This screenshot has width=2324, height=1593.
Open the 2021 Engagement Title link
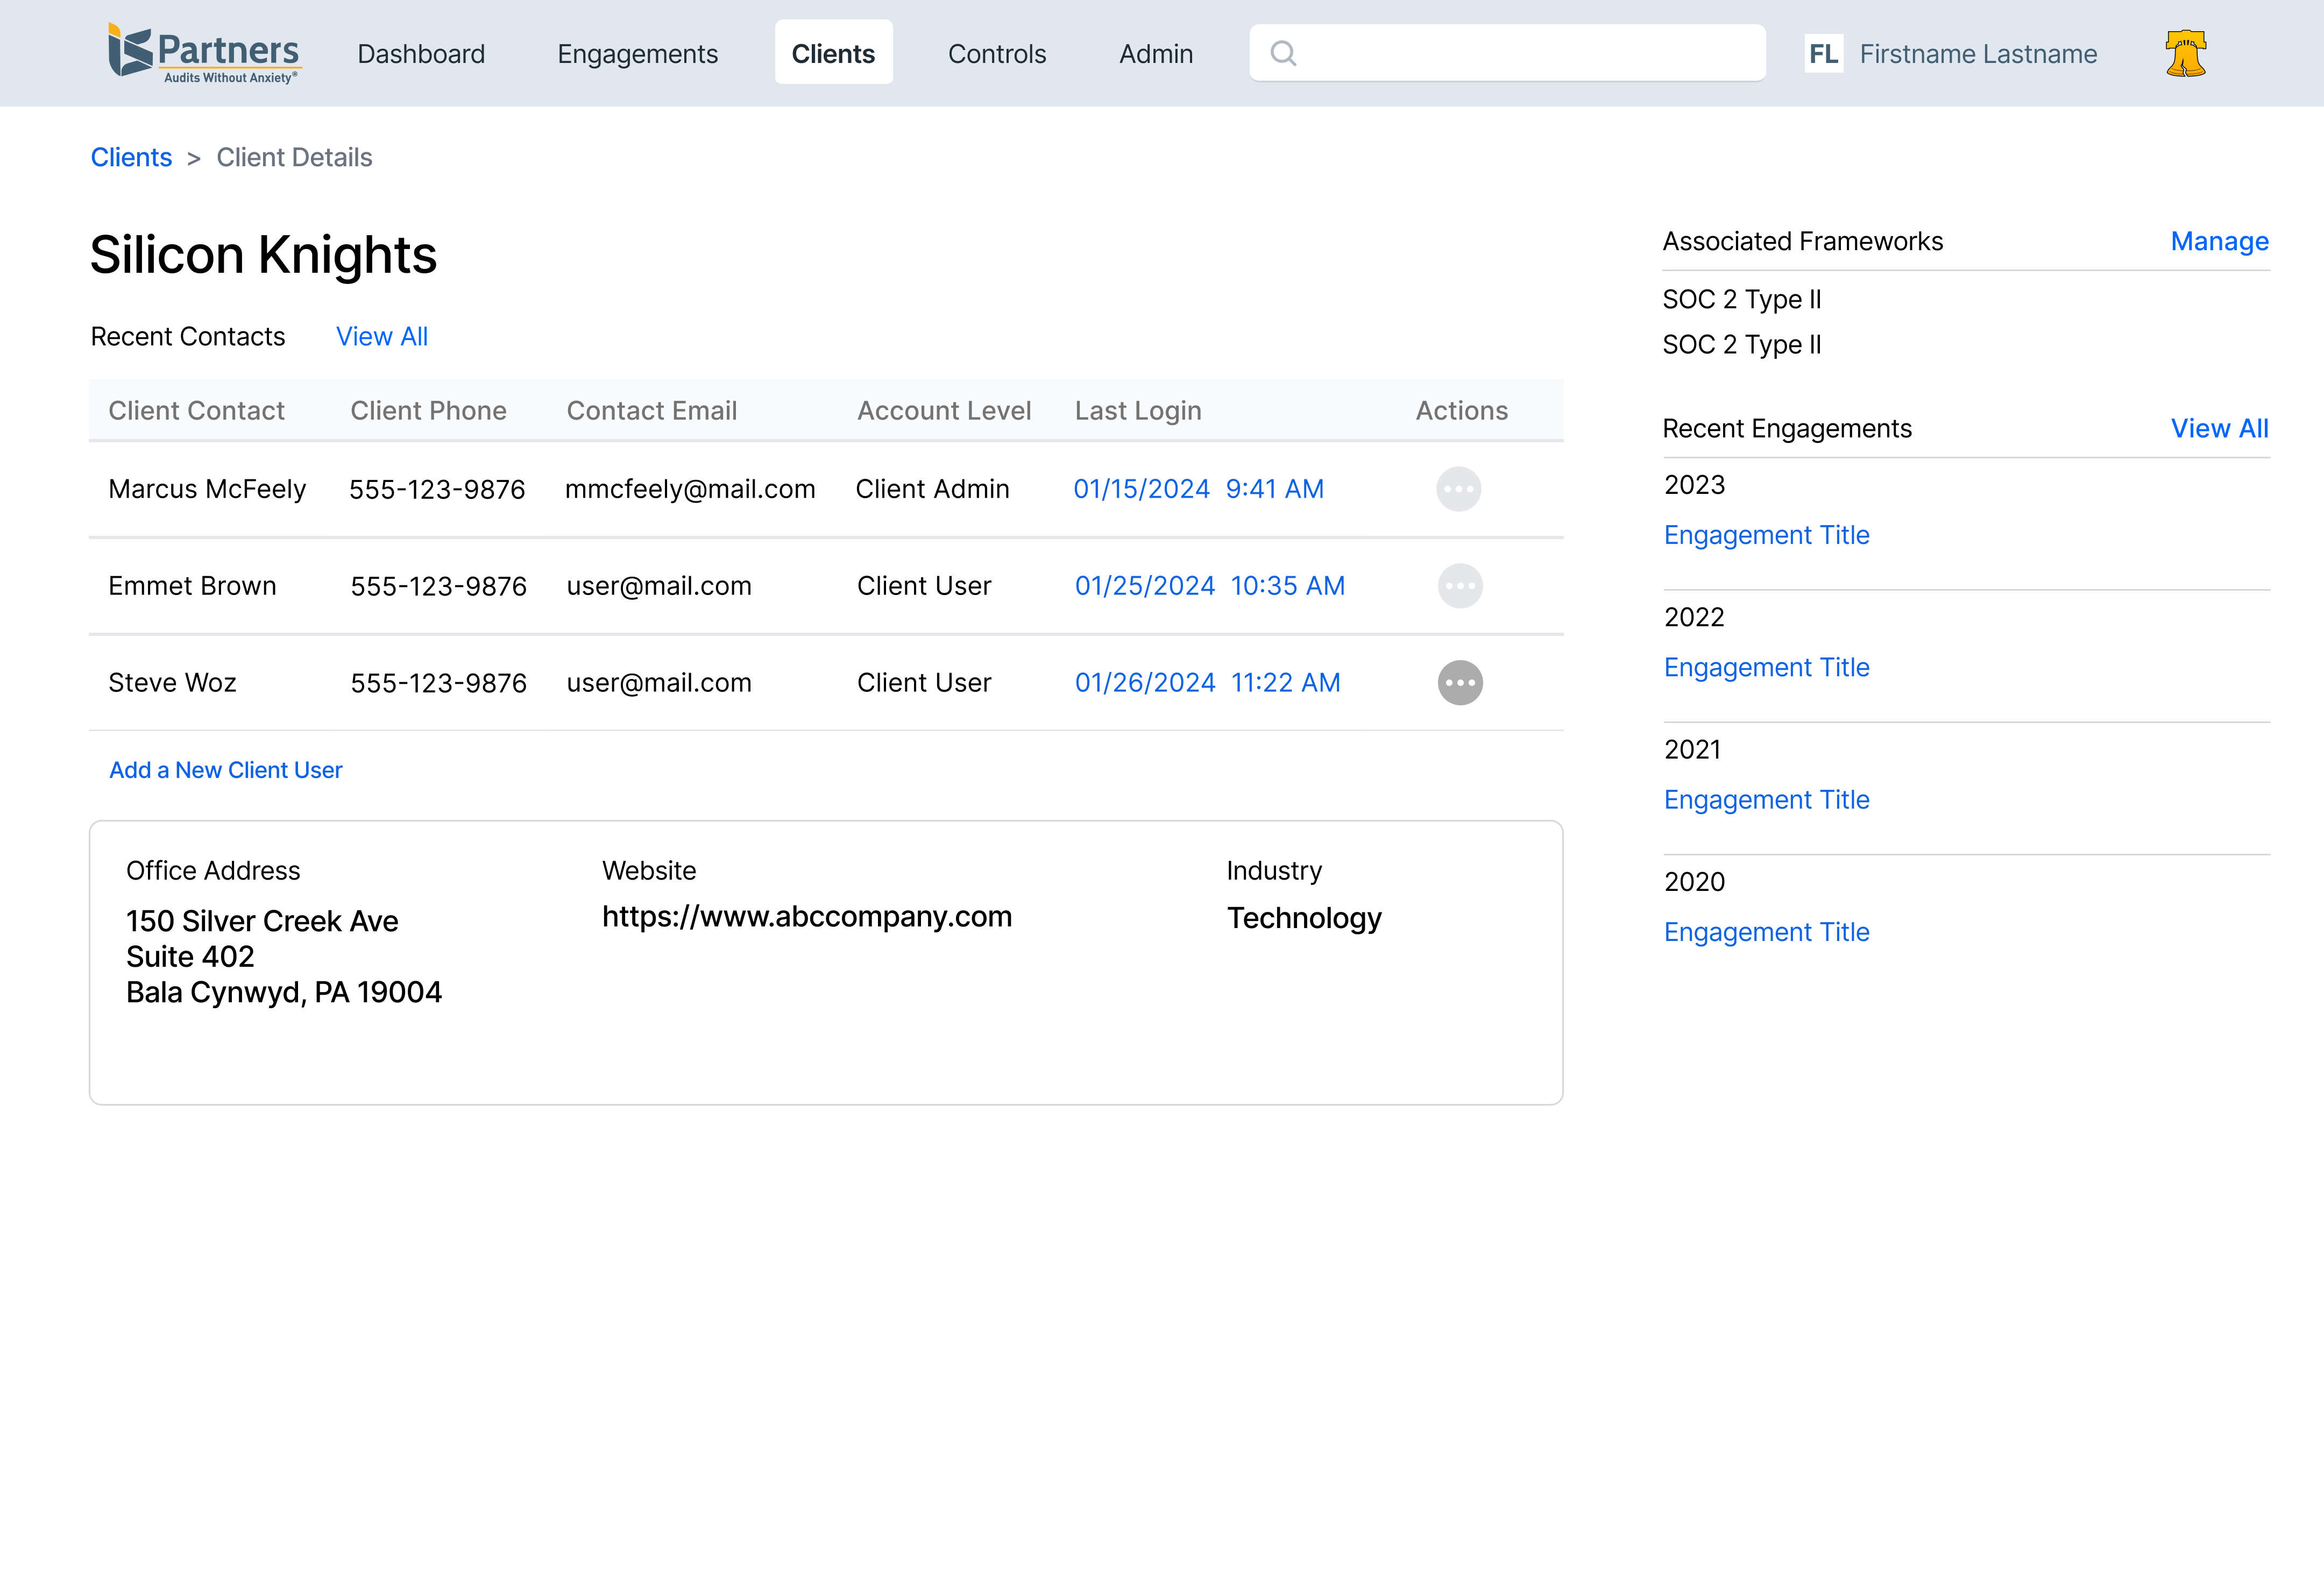[x=1766, y=800]
